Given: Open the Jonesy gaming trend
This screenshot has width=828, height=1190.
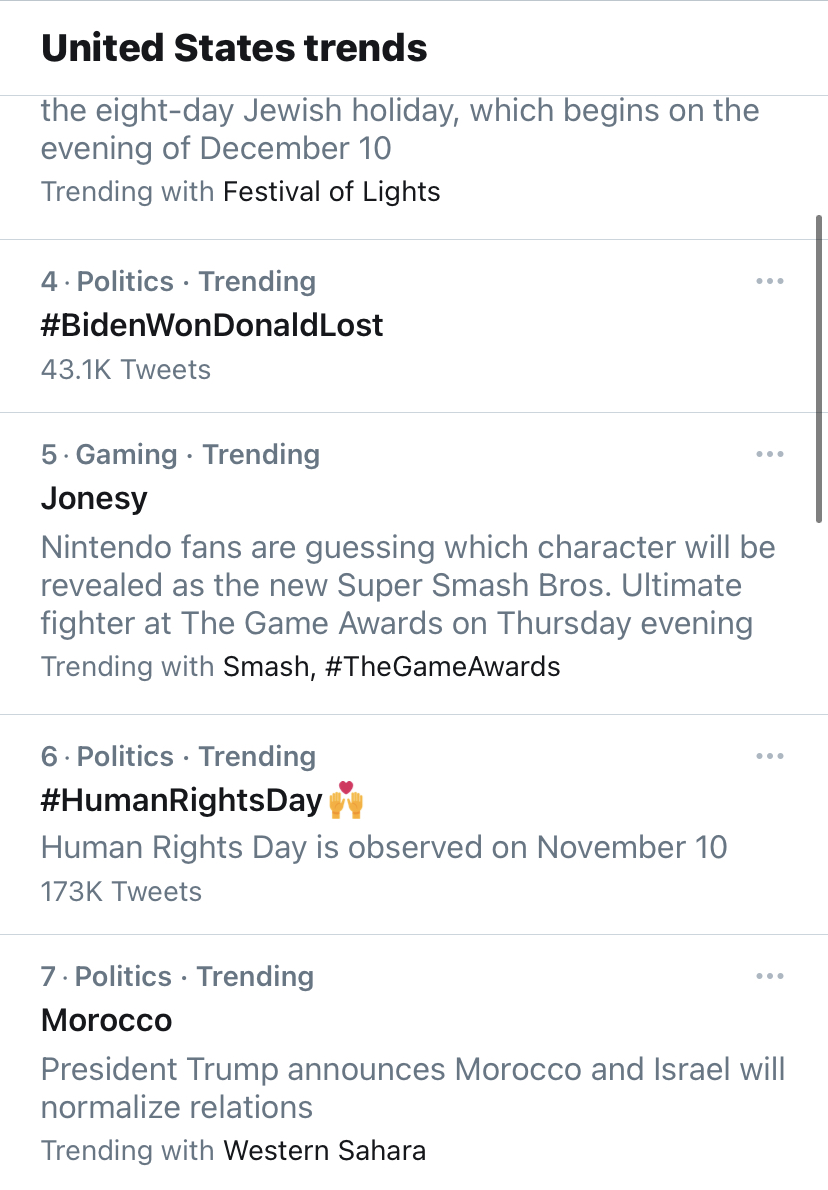Looking at the screenshot, I should (94, 499).
